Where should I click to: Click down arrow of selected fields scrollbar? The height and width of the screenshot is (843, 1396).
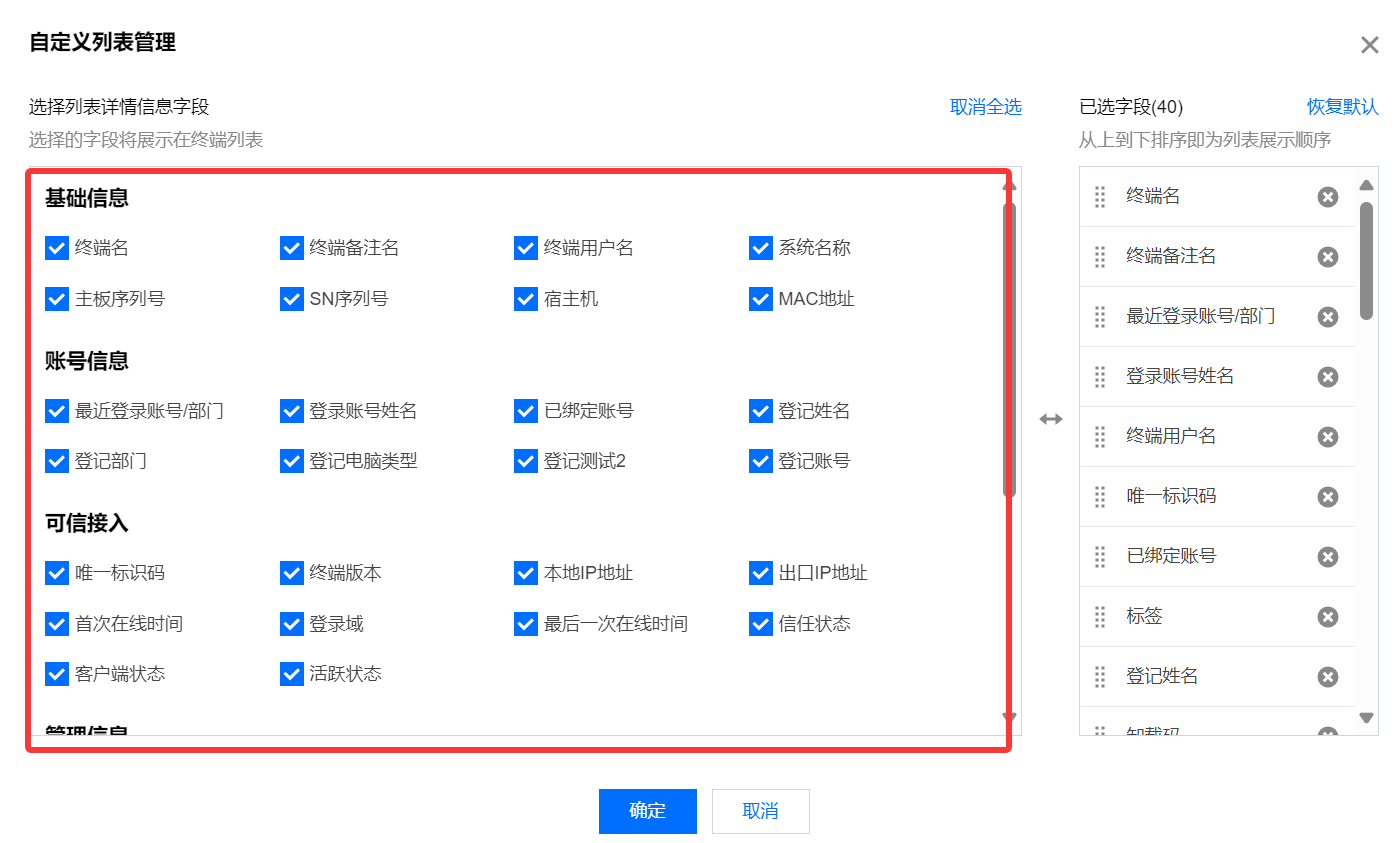click(x=1366, y=717)
